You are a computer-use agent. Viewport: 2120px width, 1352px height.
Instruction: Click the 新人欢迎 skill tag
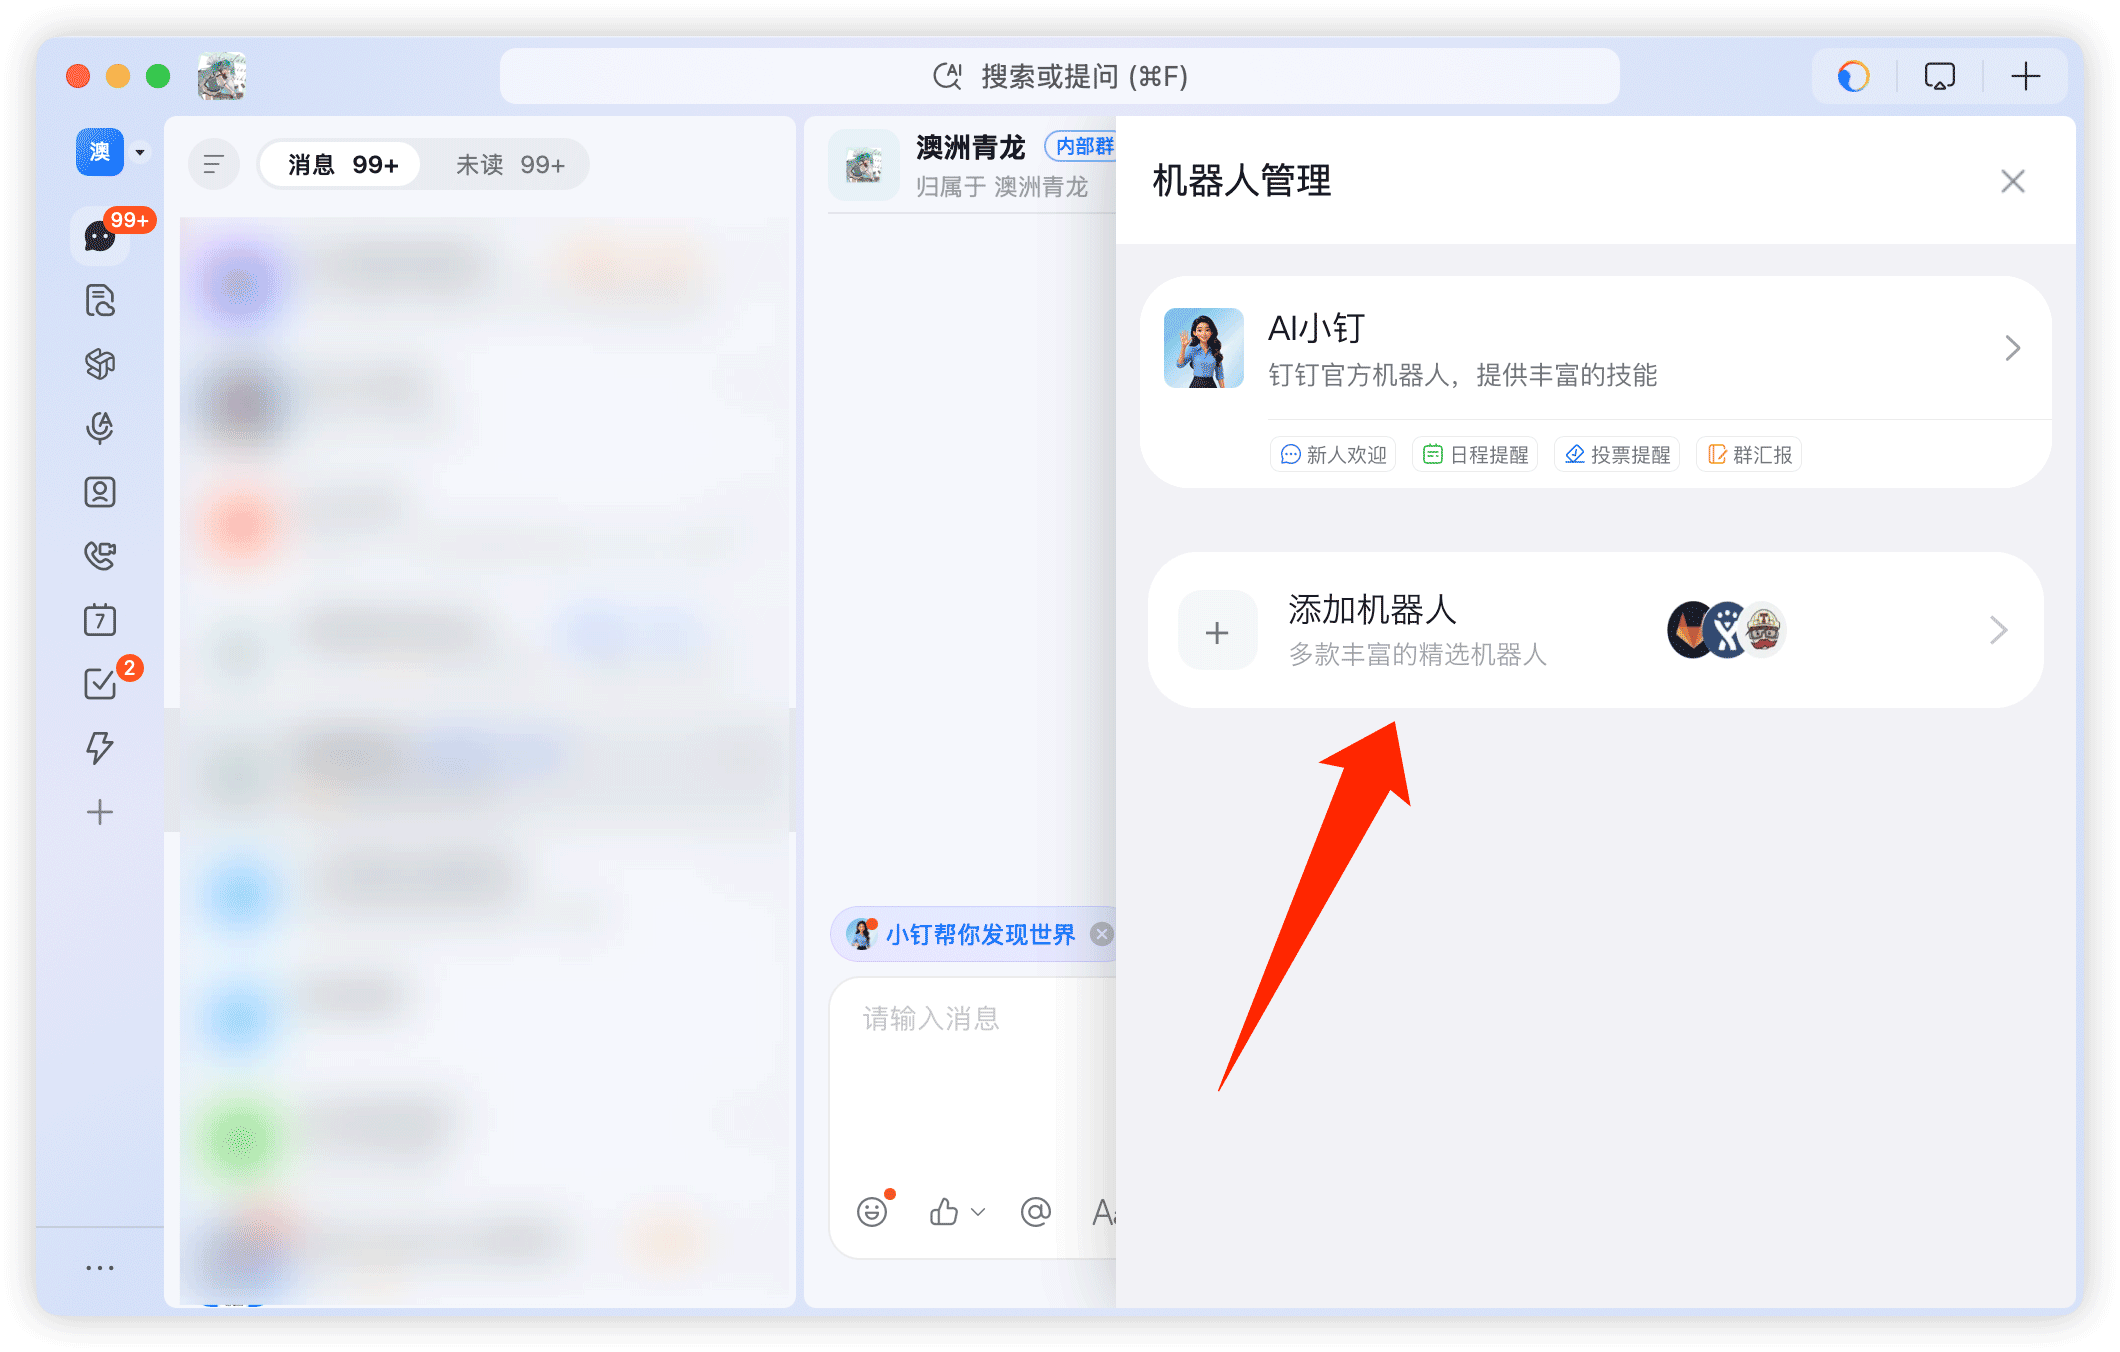pyautogui.click(x=1332, y=454)
